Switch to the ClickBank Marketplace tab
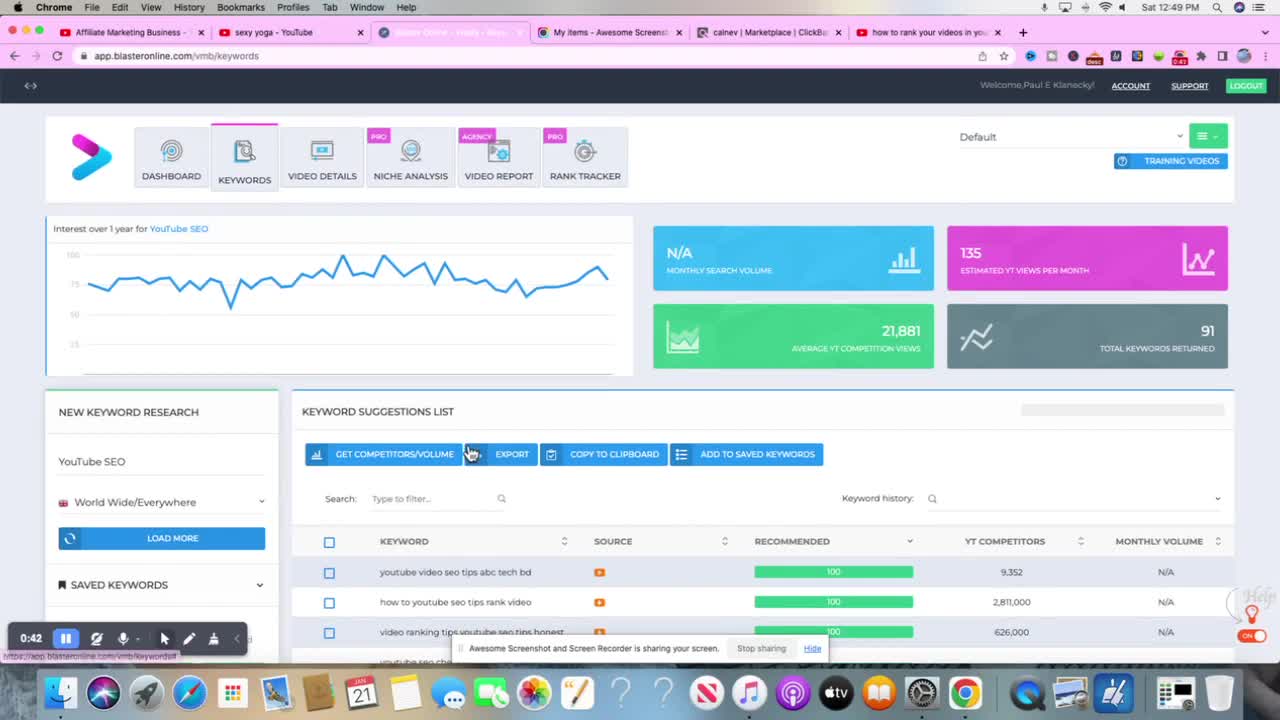This screenshot has width=1280, height=720. (769, 32)
